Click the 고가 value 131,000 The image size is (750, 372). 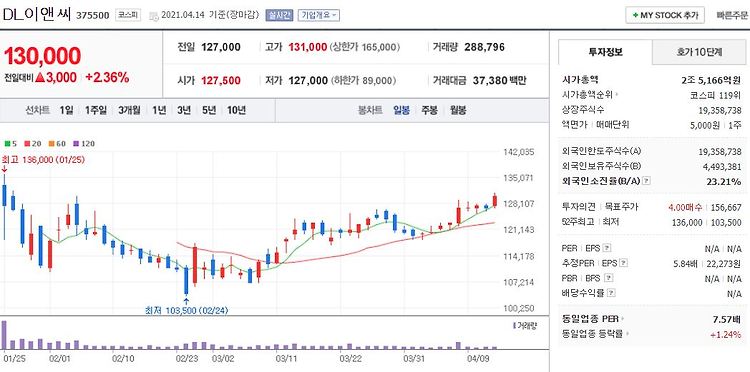(308, 47)
